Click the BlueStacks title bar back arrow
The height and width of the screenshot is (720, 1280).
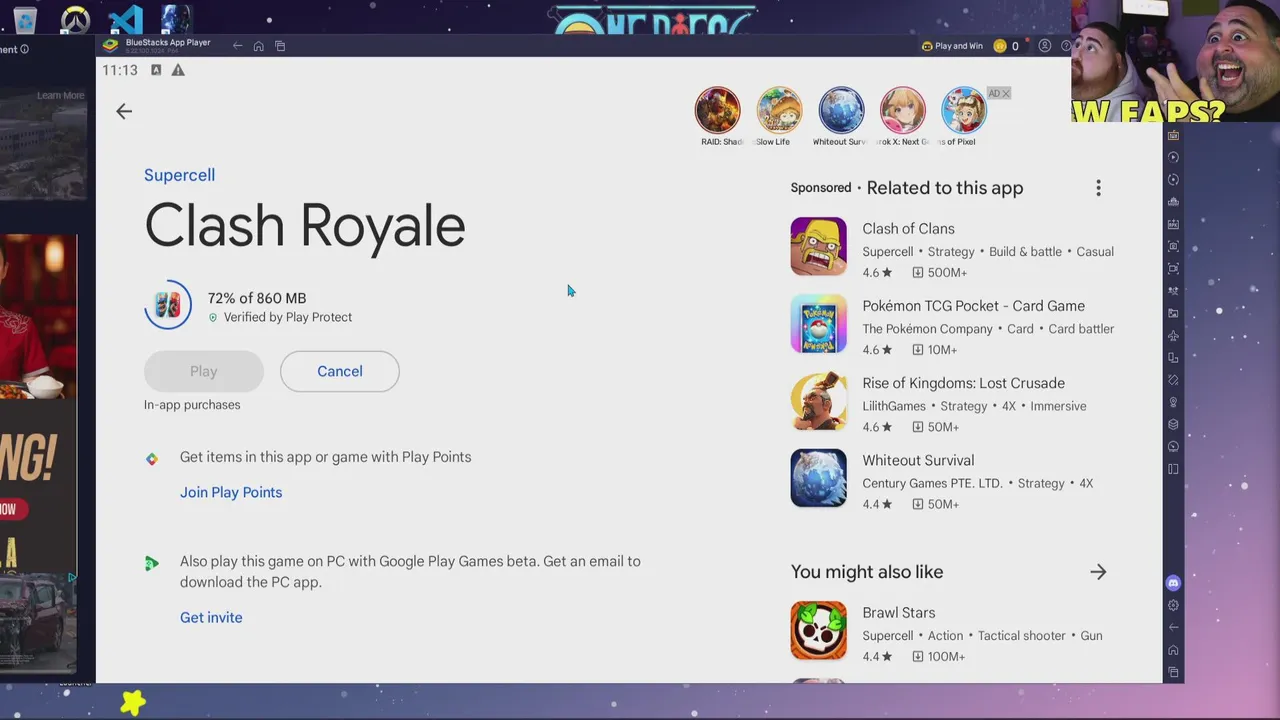(x=237, y=46)
